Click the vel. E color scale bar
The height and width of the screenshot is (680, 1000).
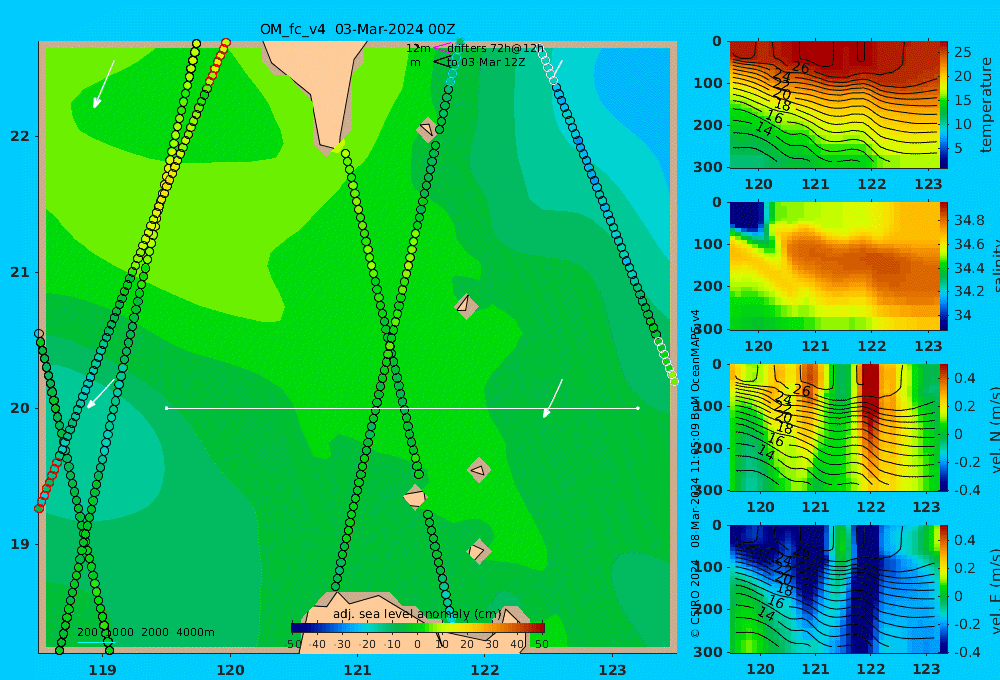coord(944,589)
